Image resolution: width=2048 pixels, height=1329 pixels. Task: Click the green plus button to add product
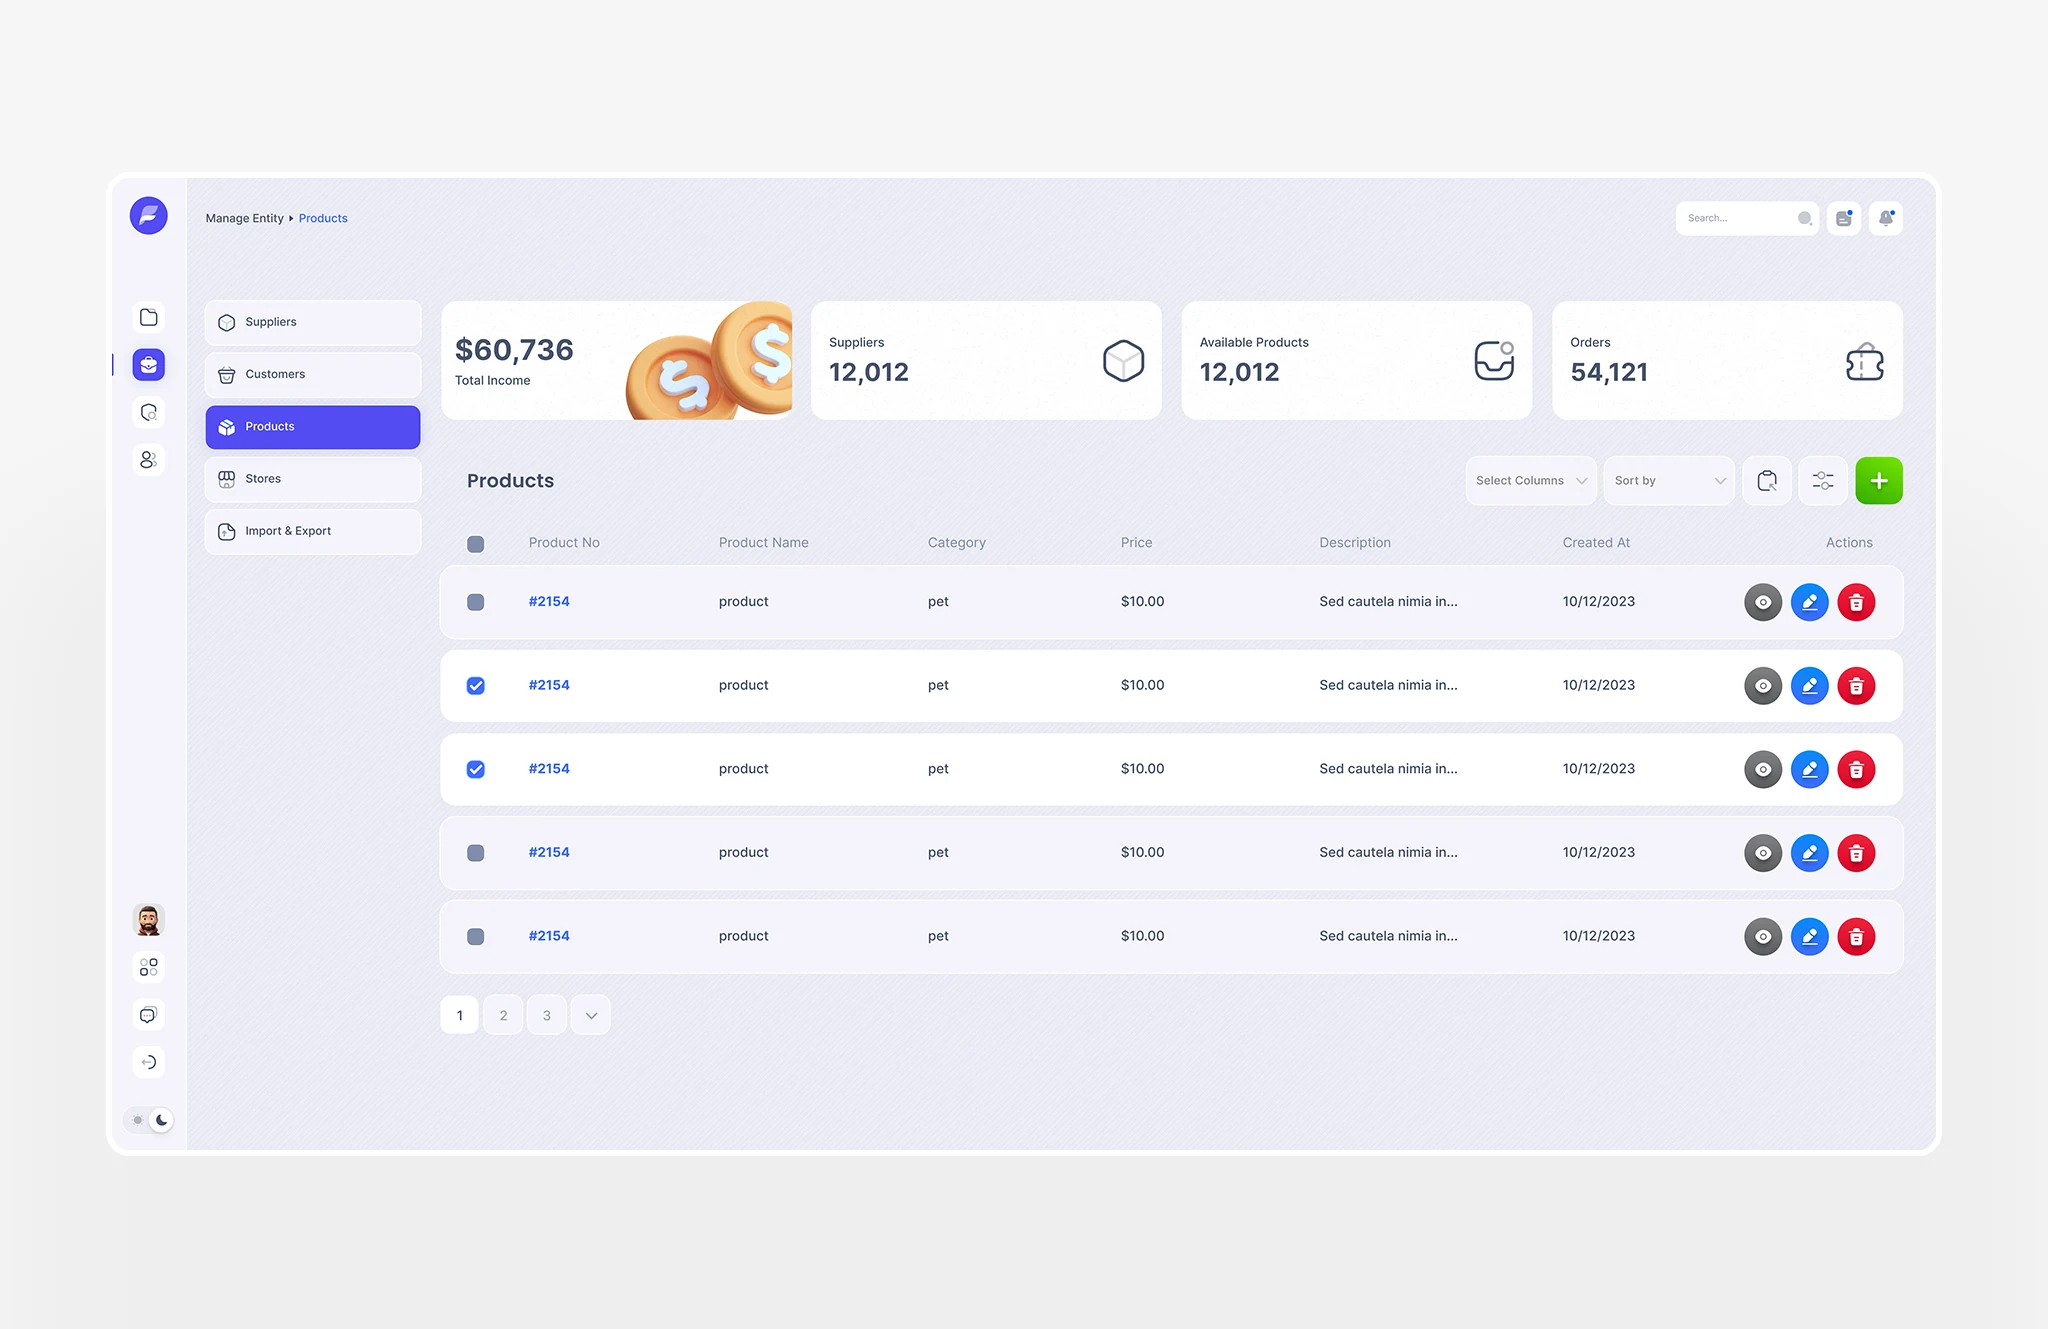(1879, 480)
